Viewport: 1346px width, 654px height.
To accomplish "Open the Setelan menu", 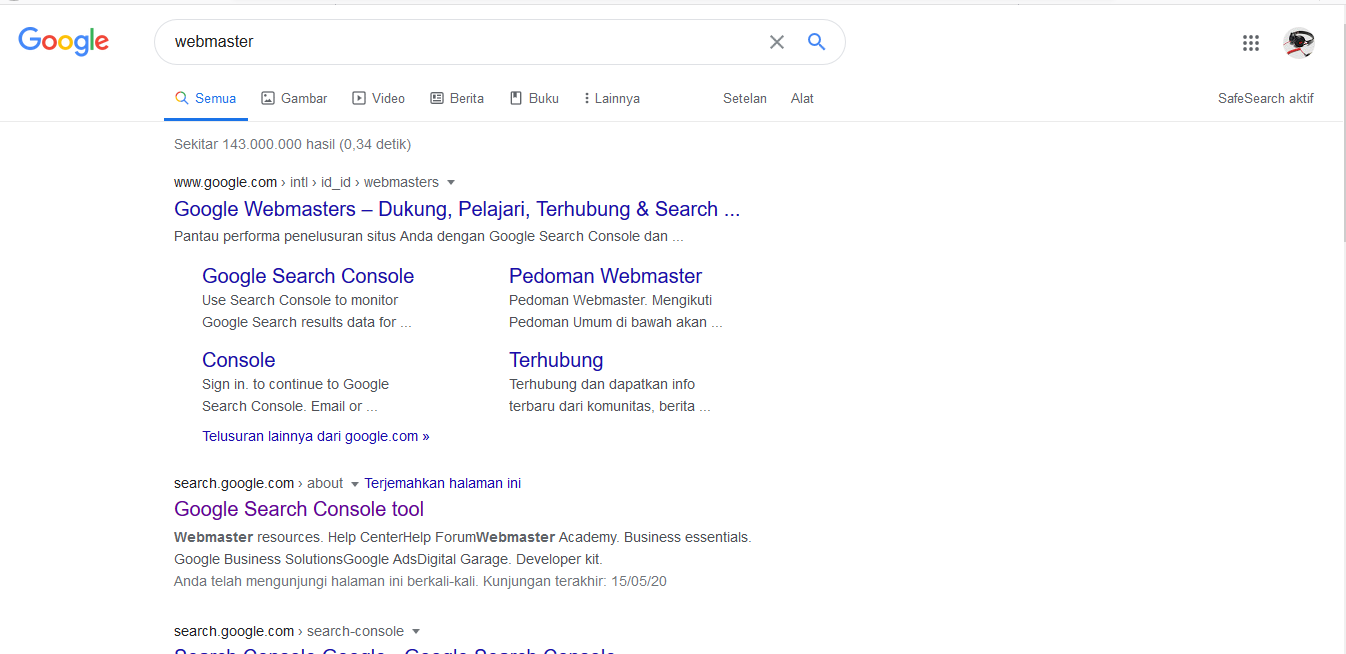I will click(x=744, y=98).
